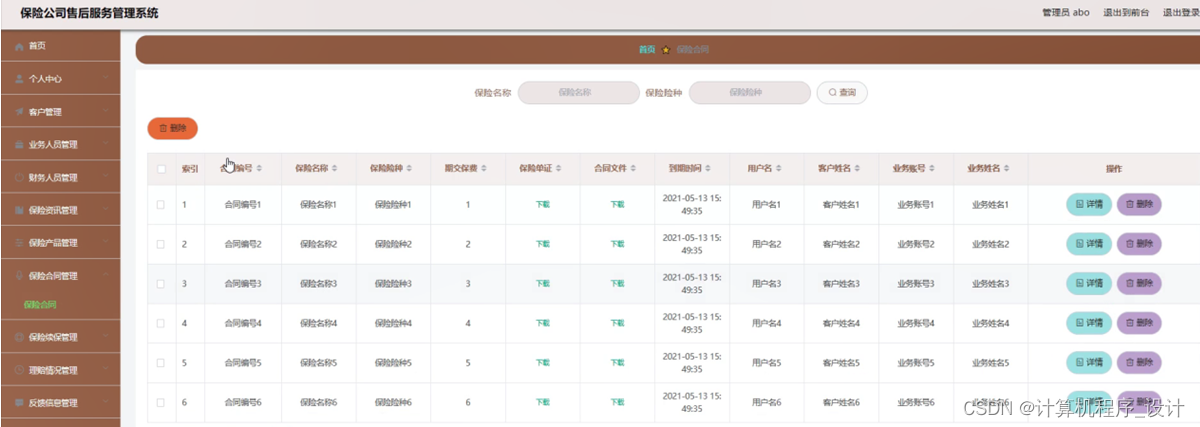The height and width of the screenshot is (427, 1200).
Task: Expand the 保险产品管理 sidebar menu
Action: click(60, 243)
